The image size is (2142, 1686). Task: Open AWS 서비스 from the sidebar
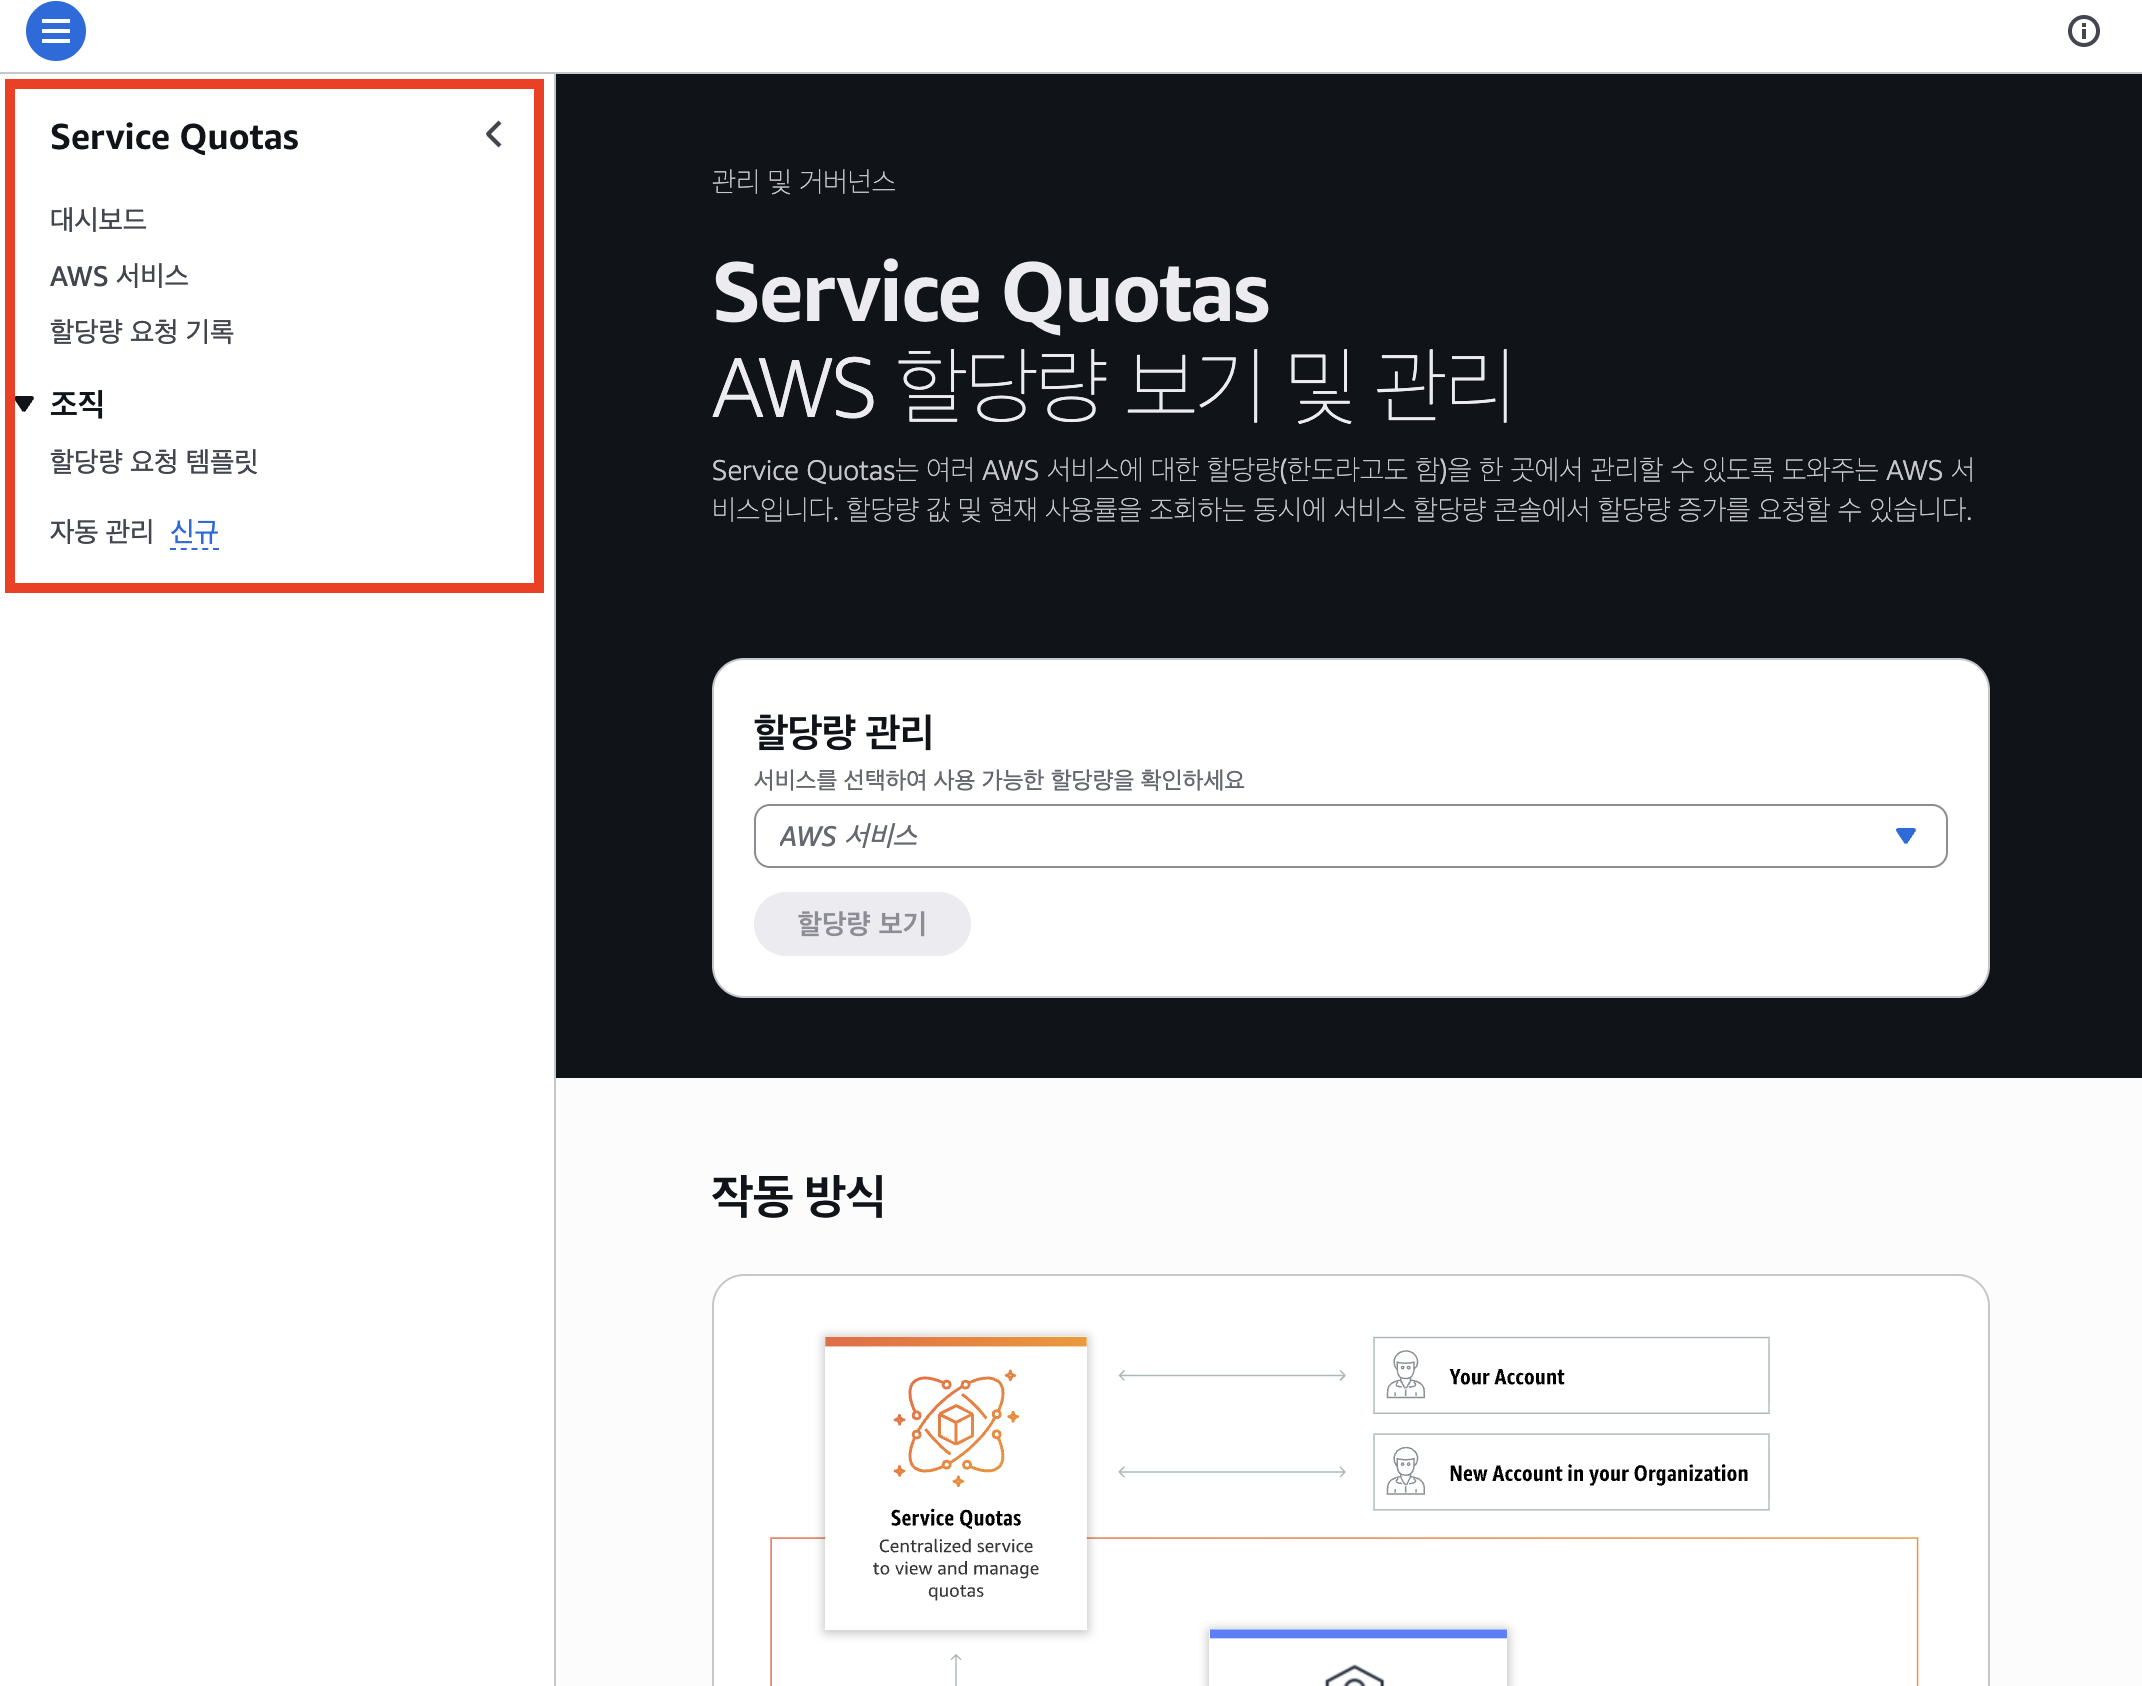tap(119, 275)
